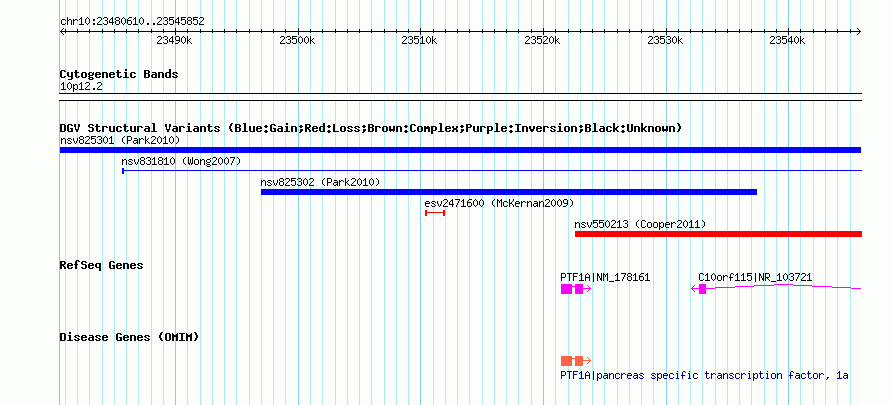Click the chr10:23480610..23545852 coordinate label
This screenshot has height=405, width=890.
point(132,22)
